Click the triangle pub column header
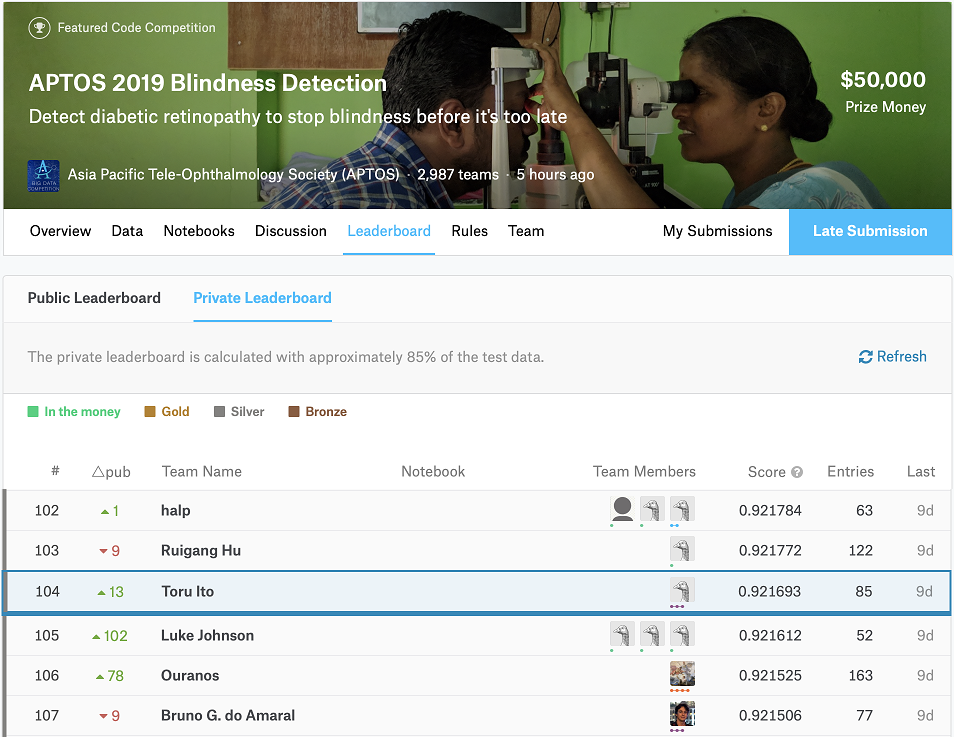This screenshot has height=737, width=954. [111, 472]
